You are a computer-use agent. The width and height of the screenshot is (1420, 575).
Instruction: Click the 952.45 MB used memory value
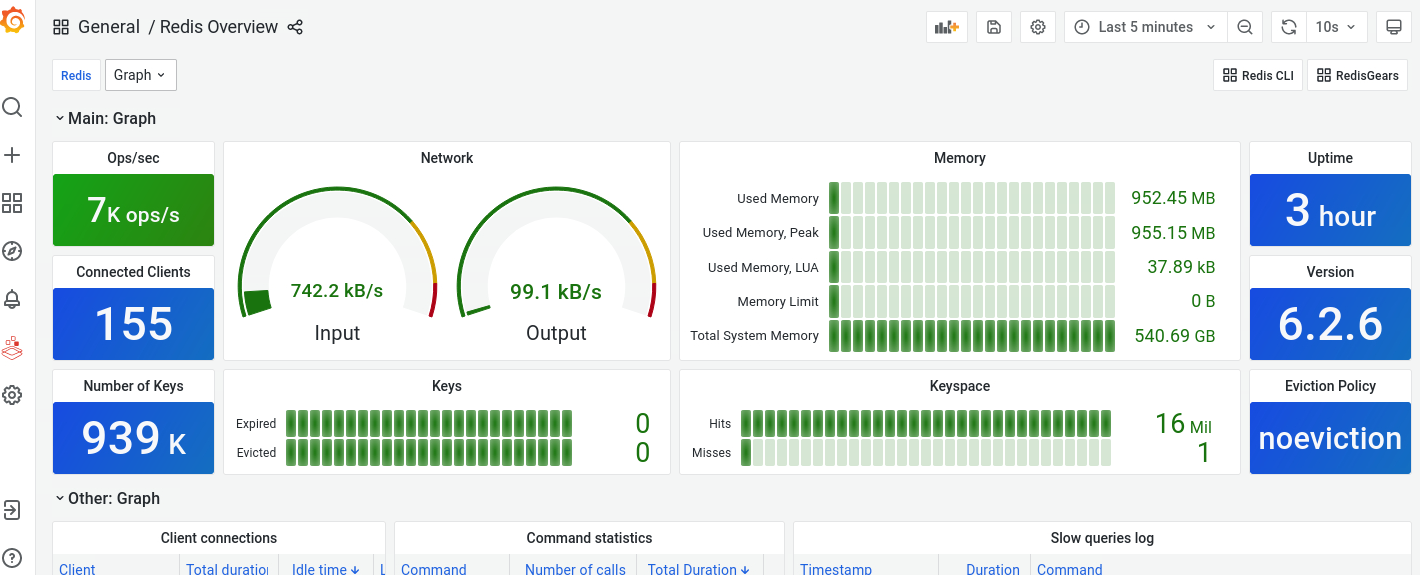[x=1173, y=198]
